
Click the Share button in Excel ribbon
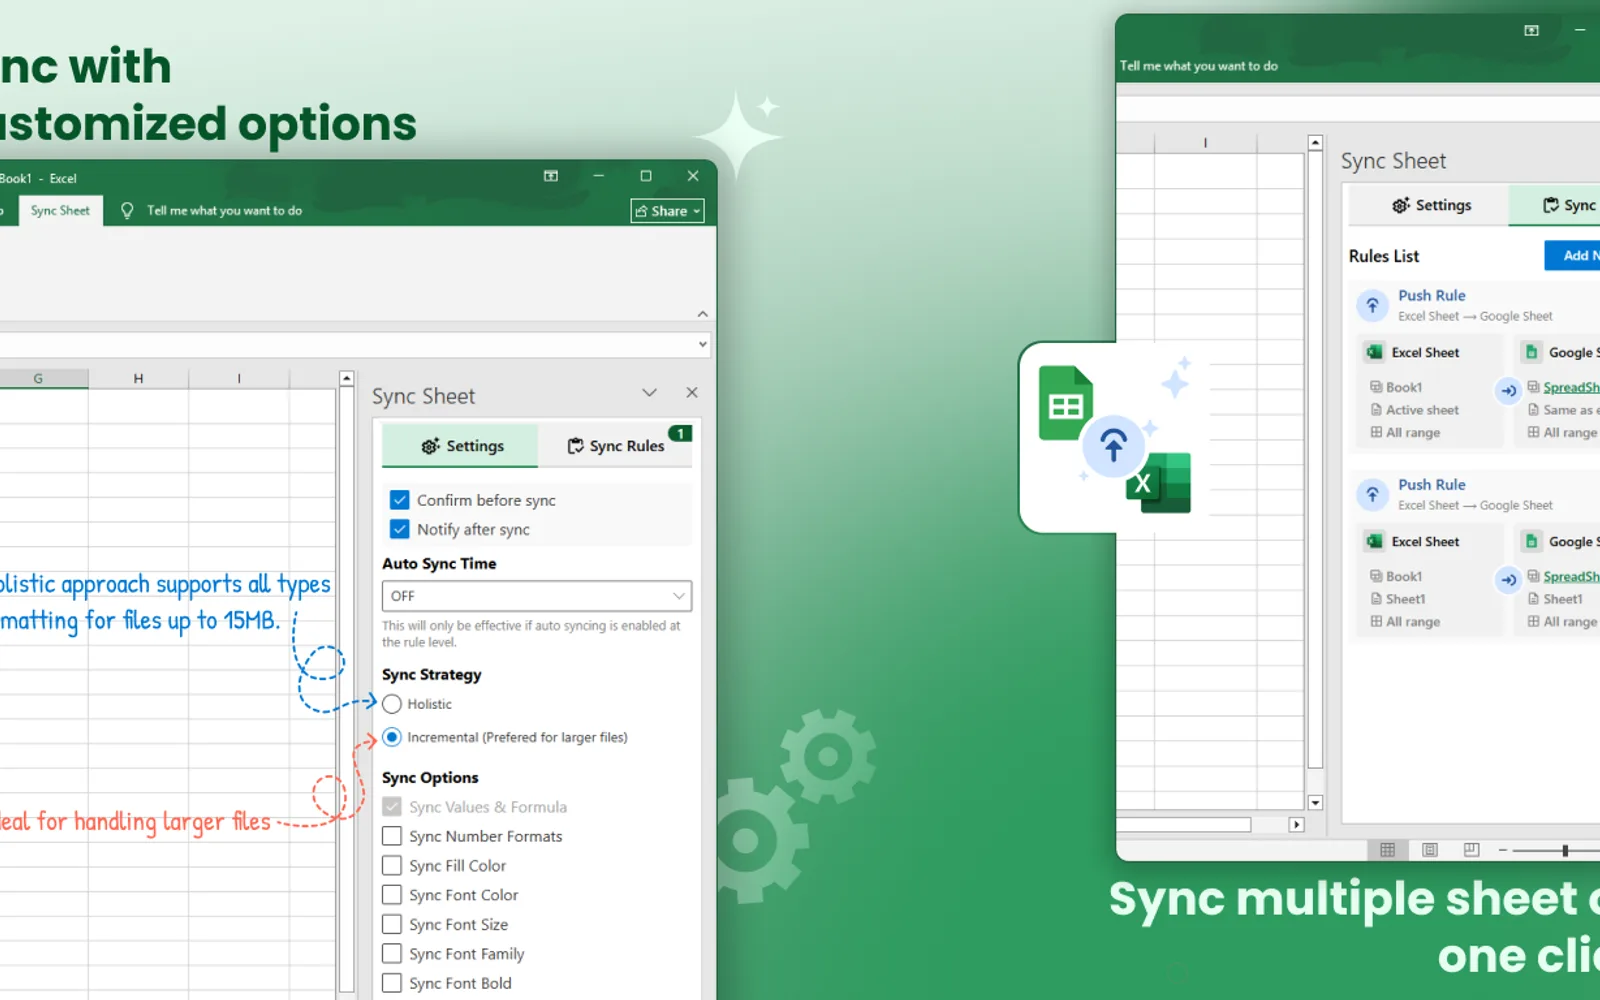coord(667,211)
